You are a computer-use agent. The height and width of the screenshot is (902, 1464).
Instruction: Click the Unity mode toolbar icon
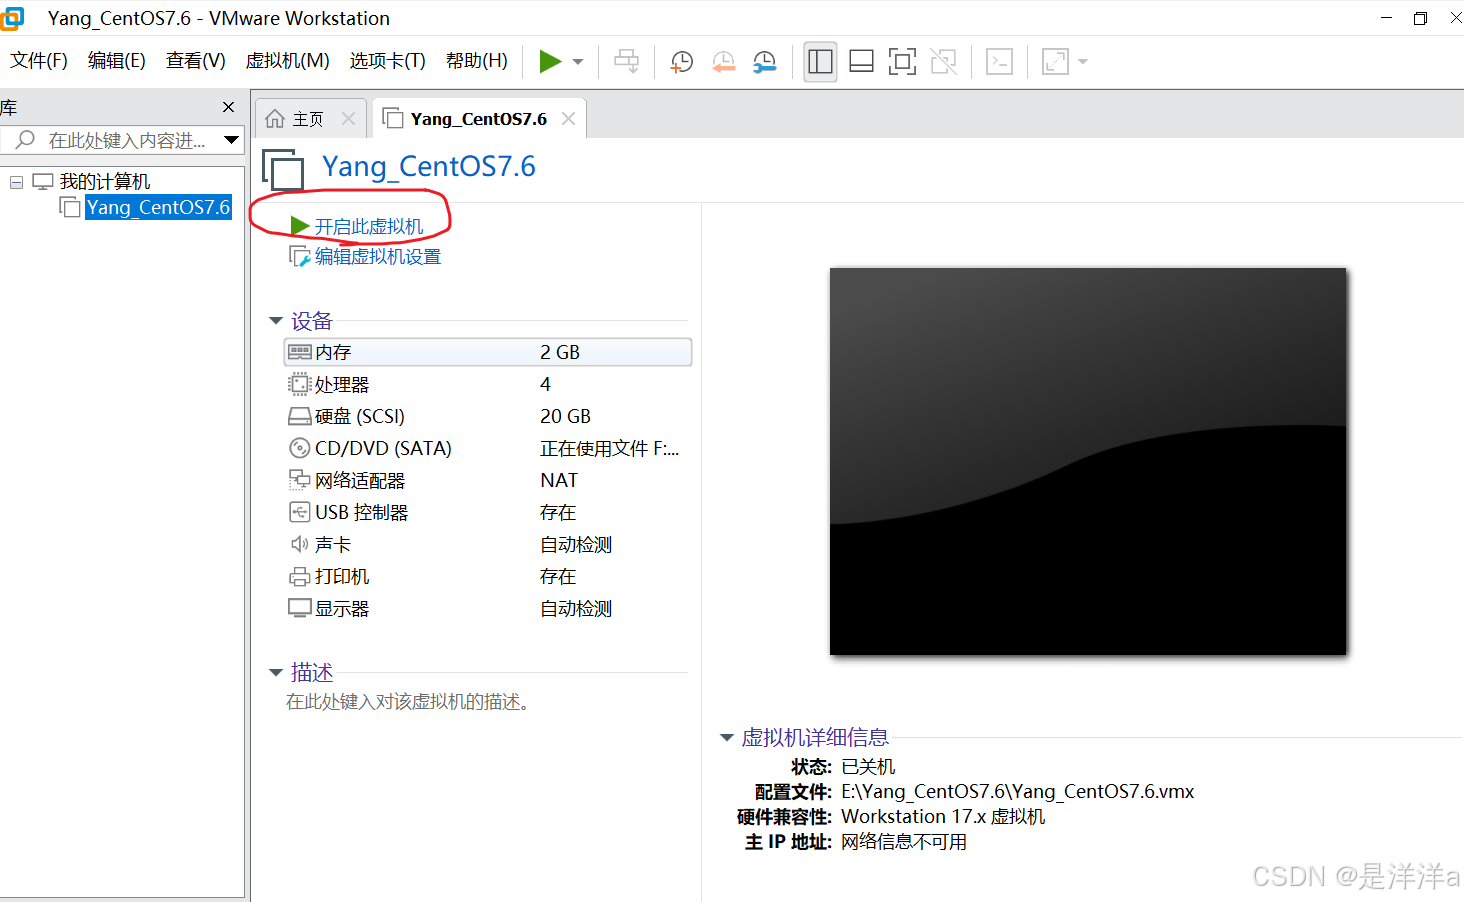(x=943, y=62)
